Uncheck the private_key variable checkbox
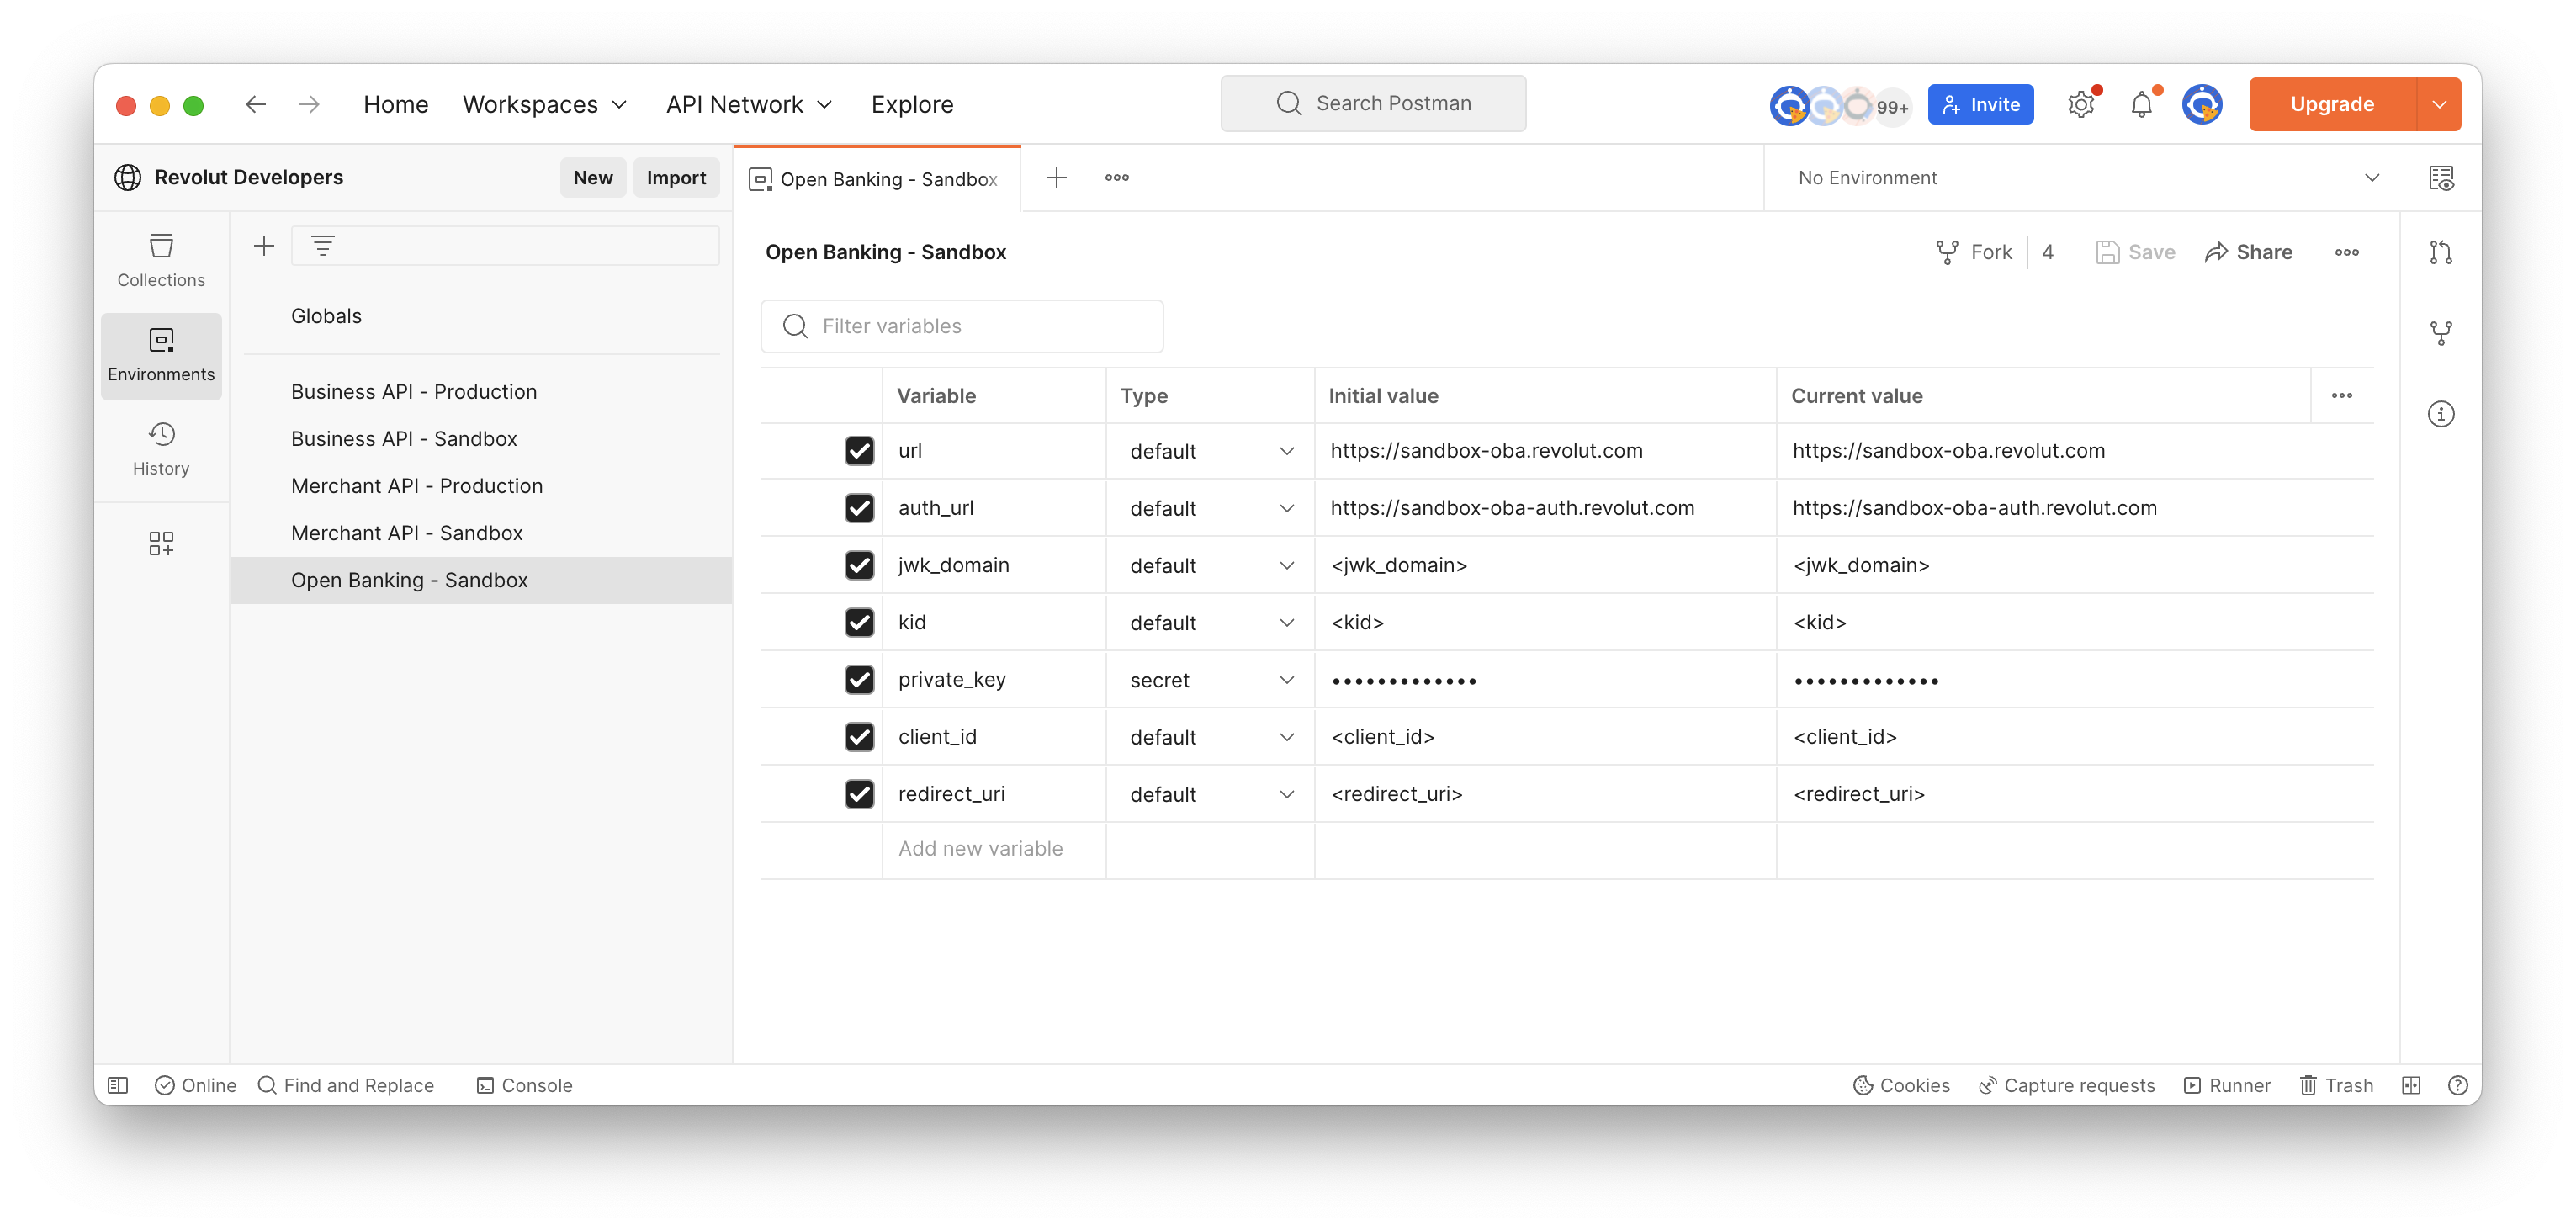This screenshot has height=1230, width=2576. [859, 680]
